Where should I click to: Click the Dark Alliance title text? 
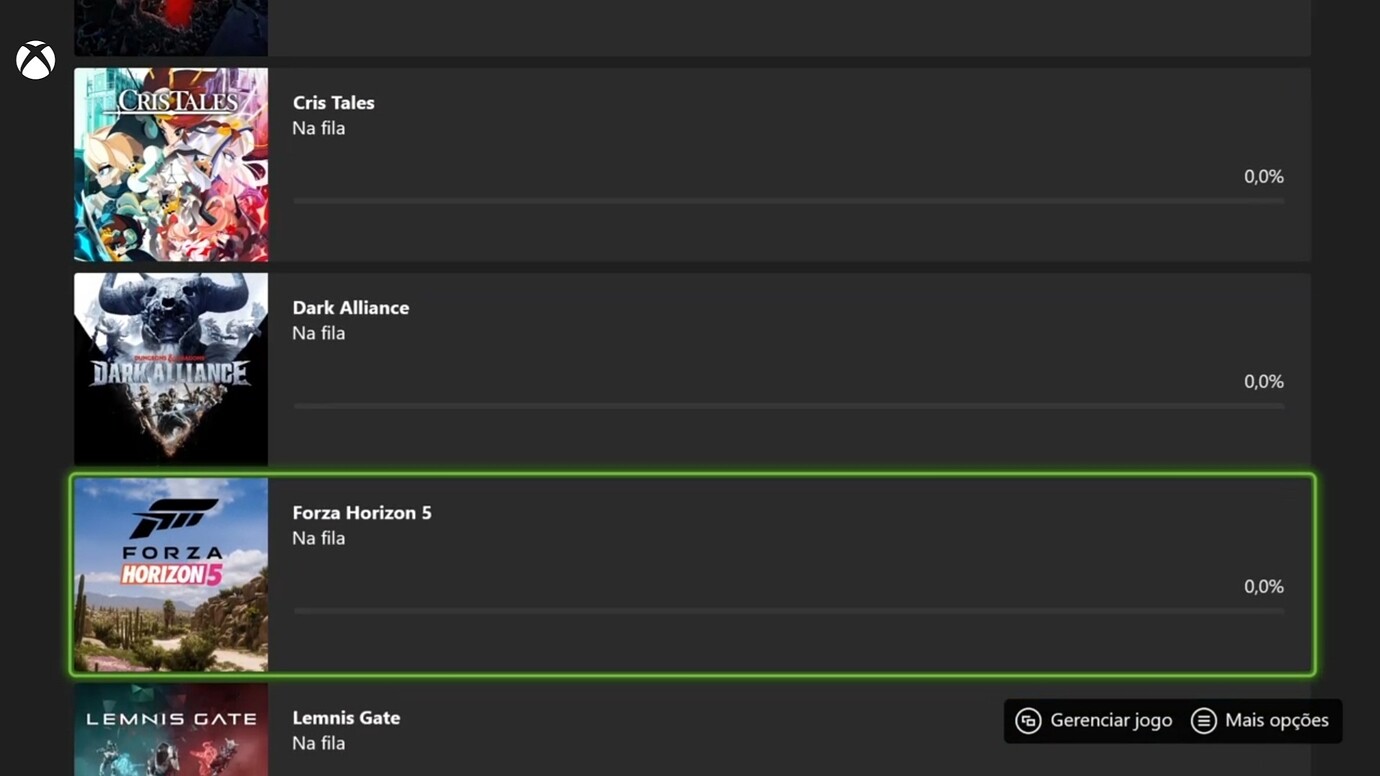(350, 308)
